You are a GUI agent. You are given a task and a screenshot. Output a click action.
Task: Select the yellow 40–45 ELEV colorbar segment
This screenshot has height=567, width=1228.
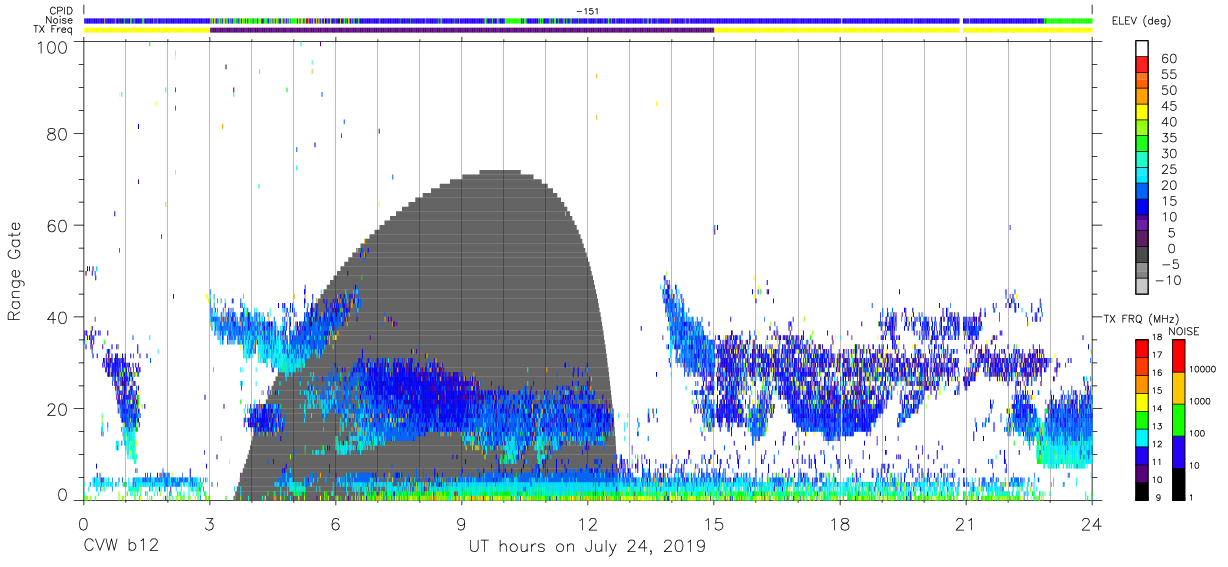1142,114
